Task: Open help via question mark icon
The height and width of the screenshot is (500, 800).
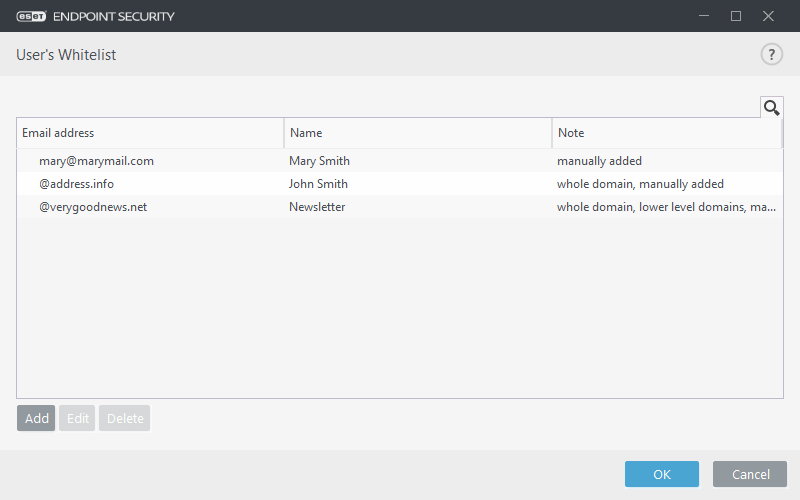Action: (771, 55)
